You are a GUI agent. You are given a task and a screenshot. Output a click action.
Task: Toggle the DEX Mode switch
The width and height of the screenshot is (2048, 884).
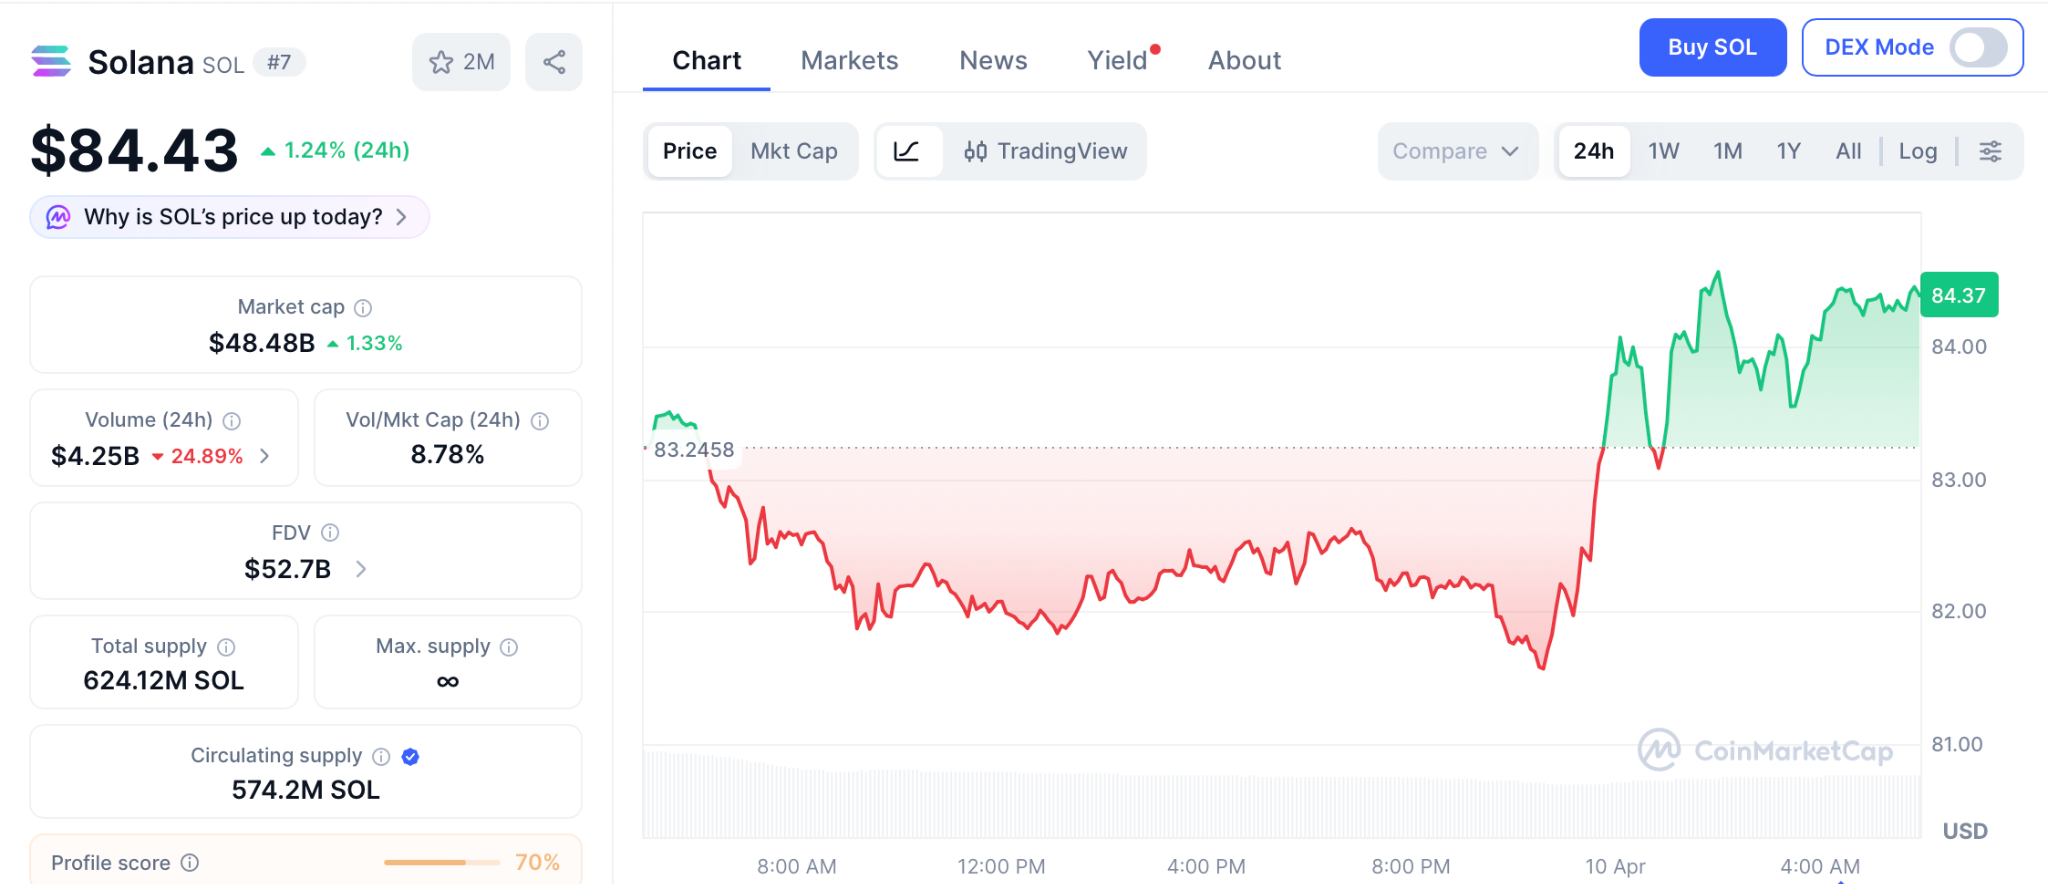[x=1978, y=47]
